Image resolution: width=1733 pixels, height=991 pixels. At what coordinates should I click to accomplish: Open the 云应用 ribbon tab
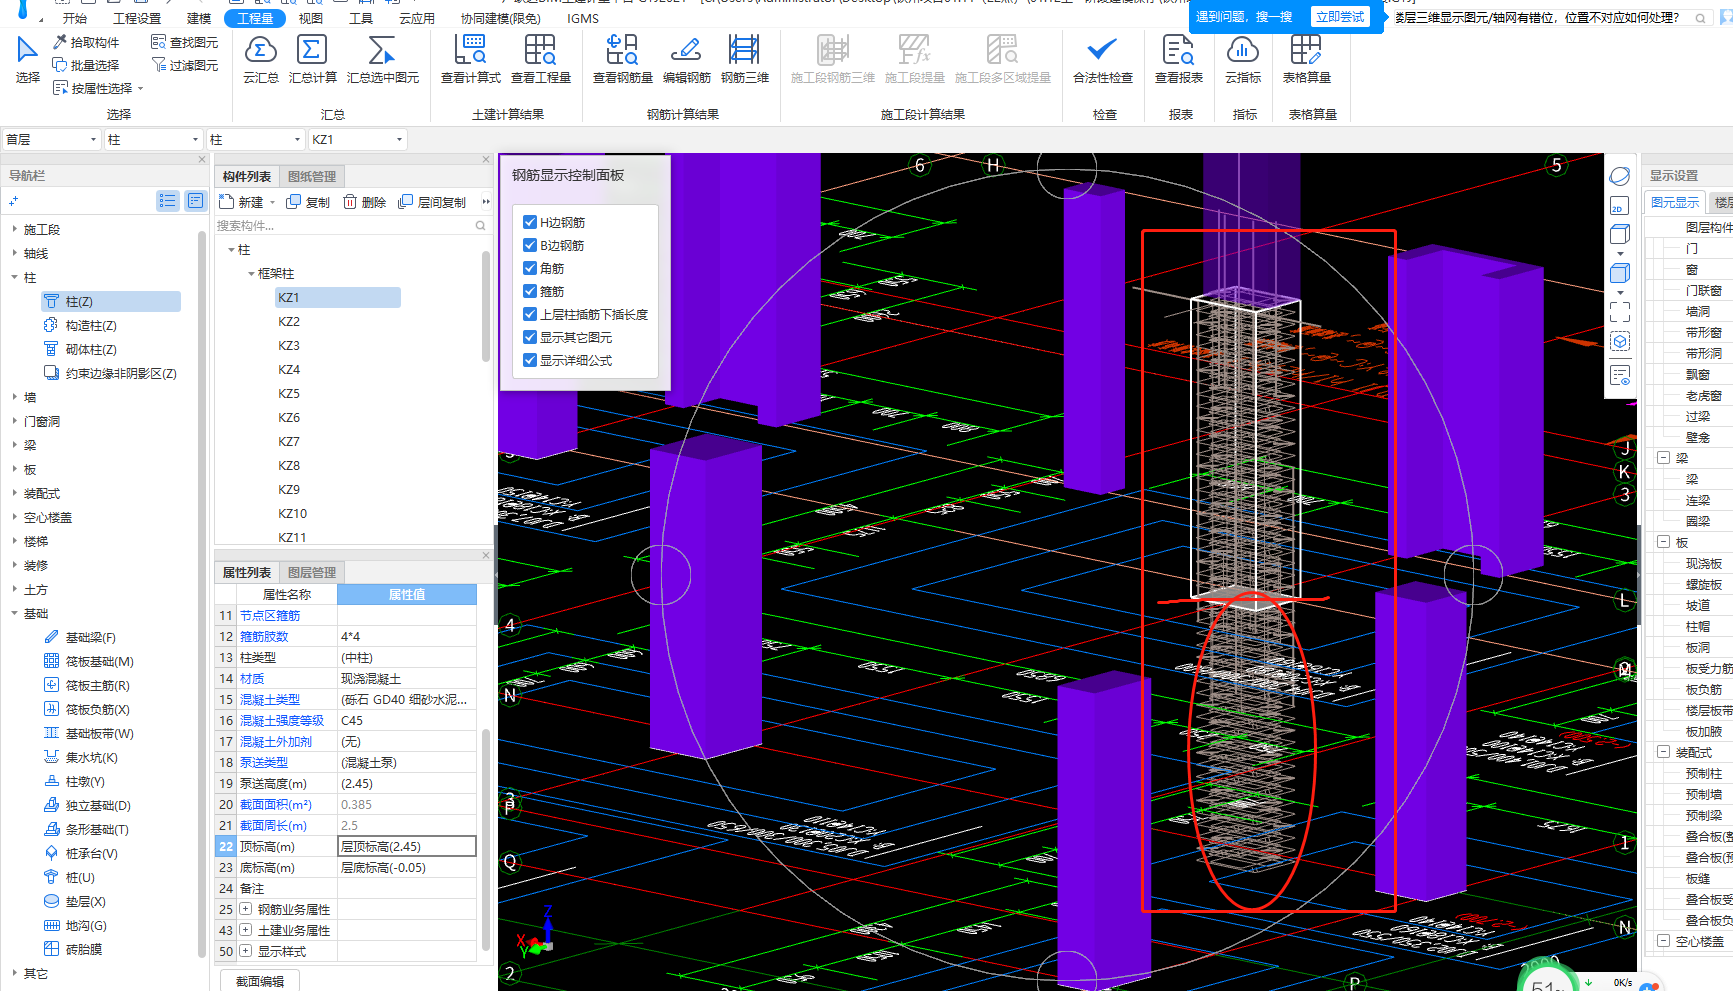tap(417, 18)
